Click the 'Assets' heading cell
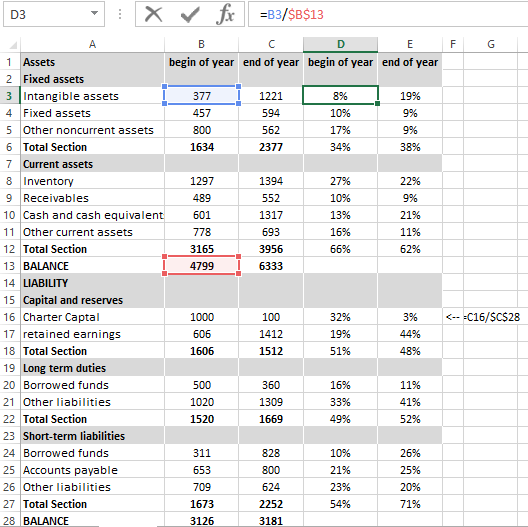Screen dimensions: 528x527 [x=93, y=62]
